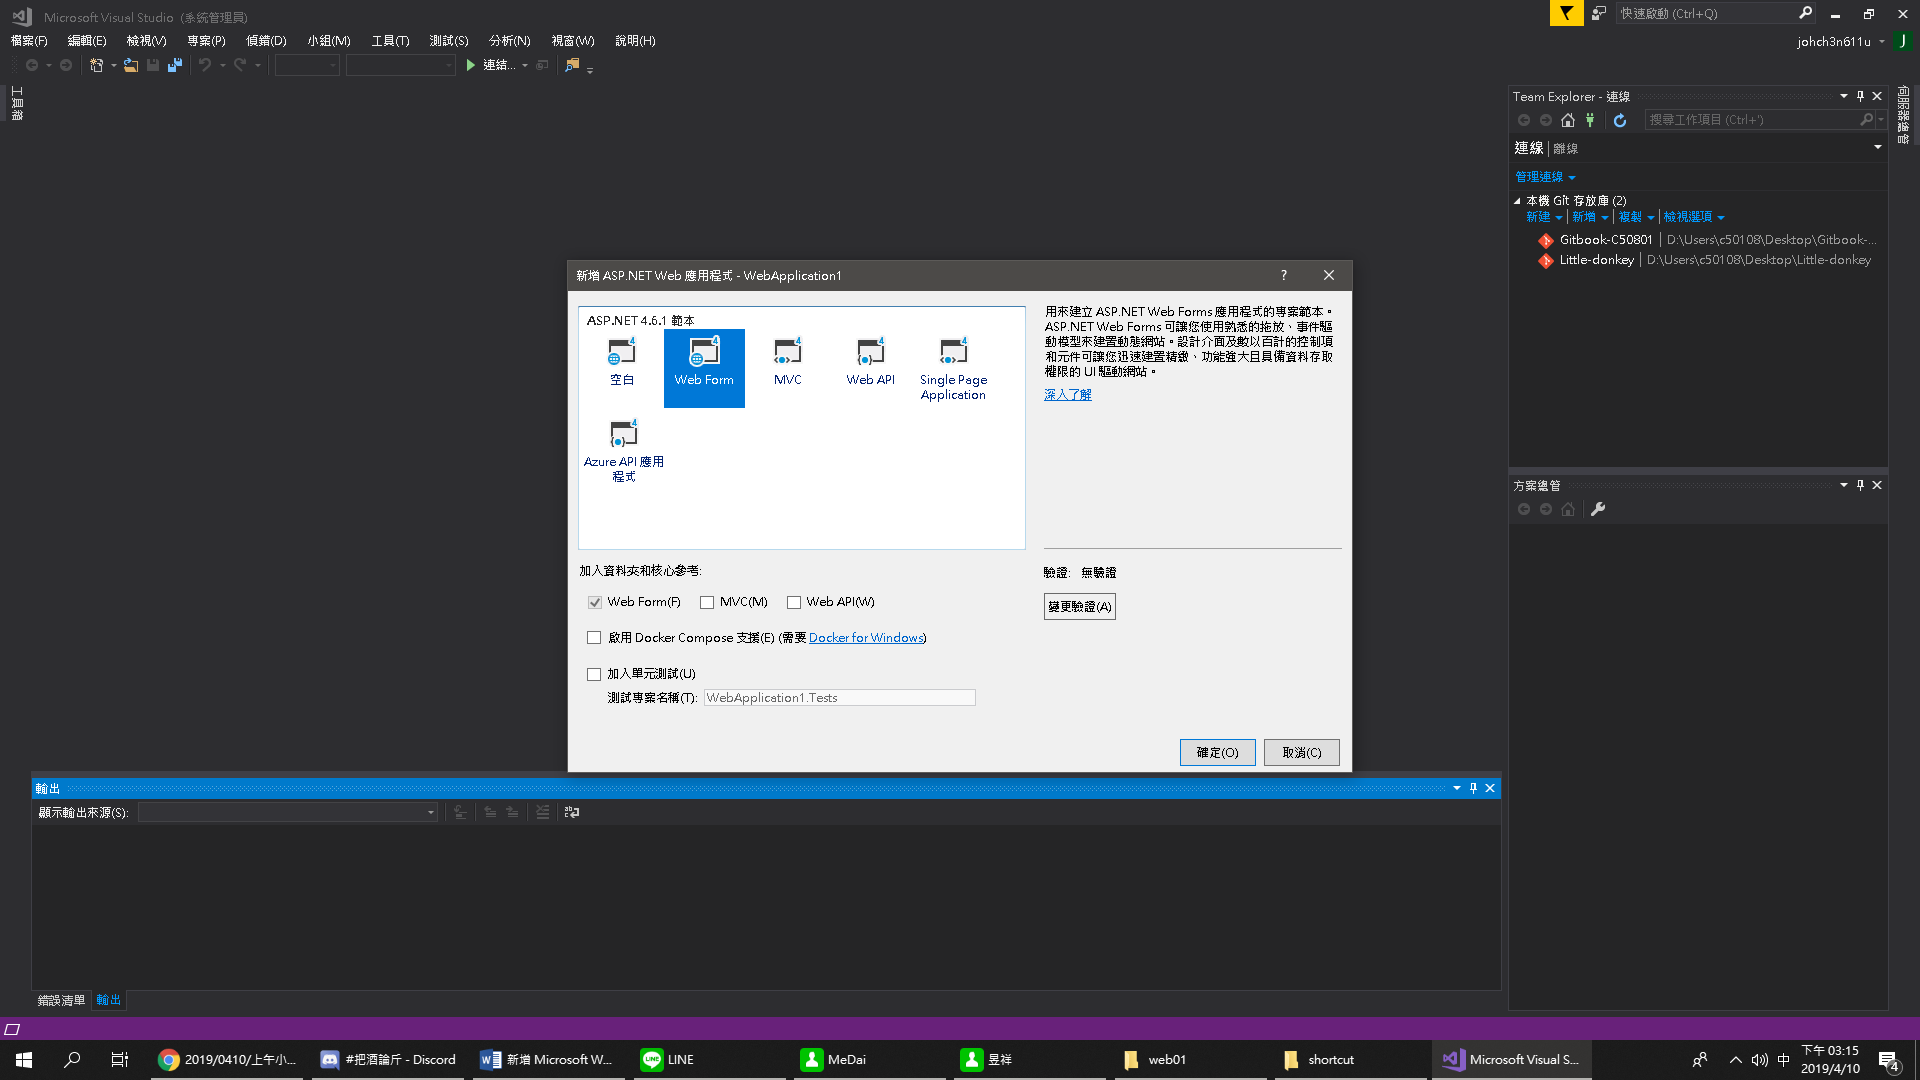Click the Undo toolbar icon
The height and width of the screenshot is (1080, 1920).
(205, 65)
